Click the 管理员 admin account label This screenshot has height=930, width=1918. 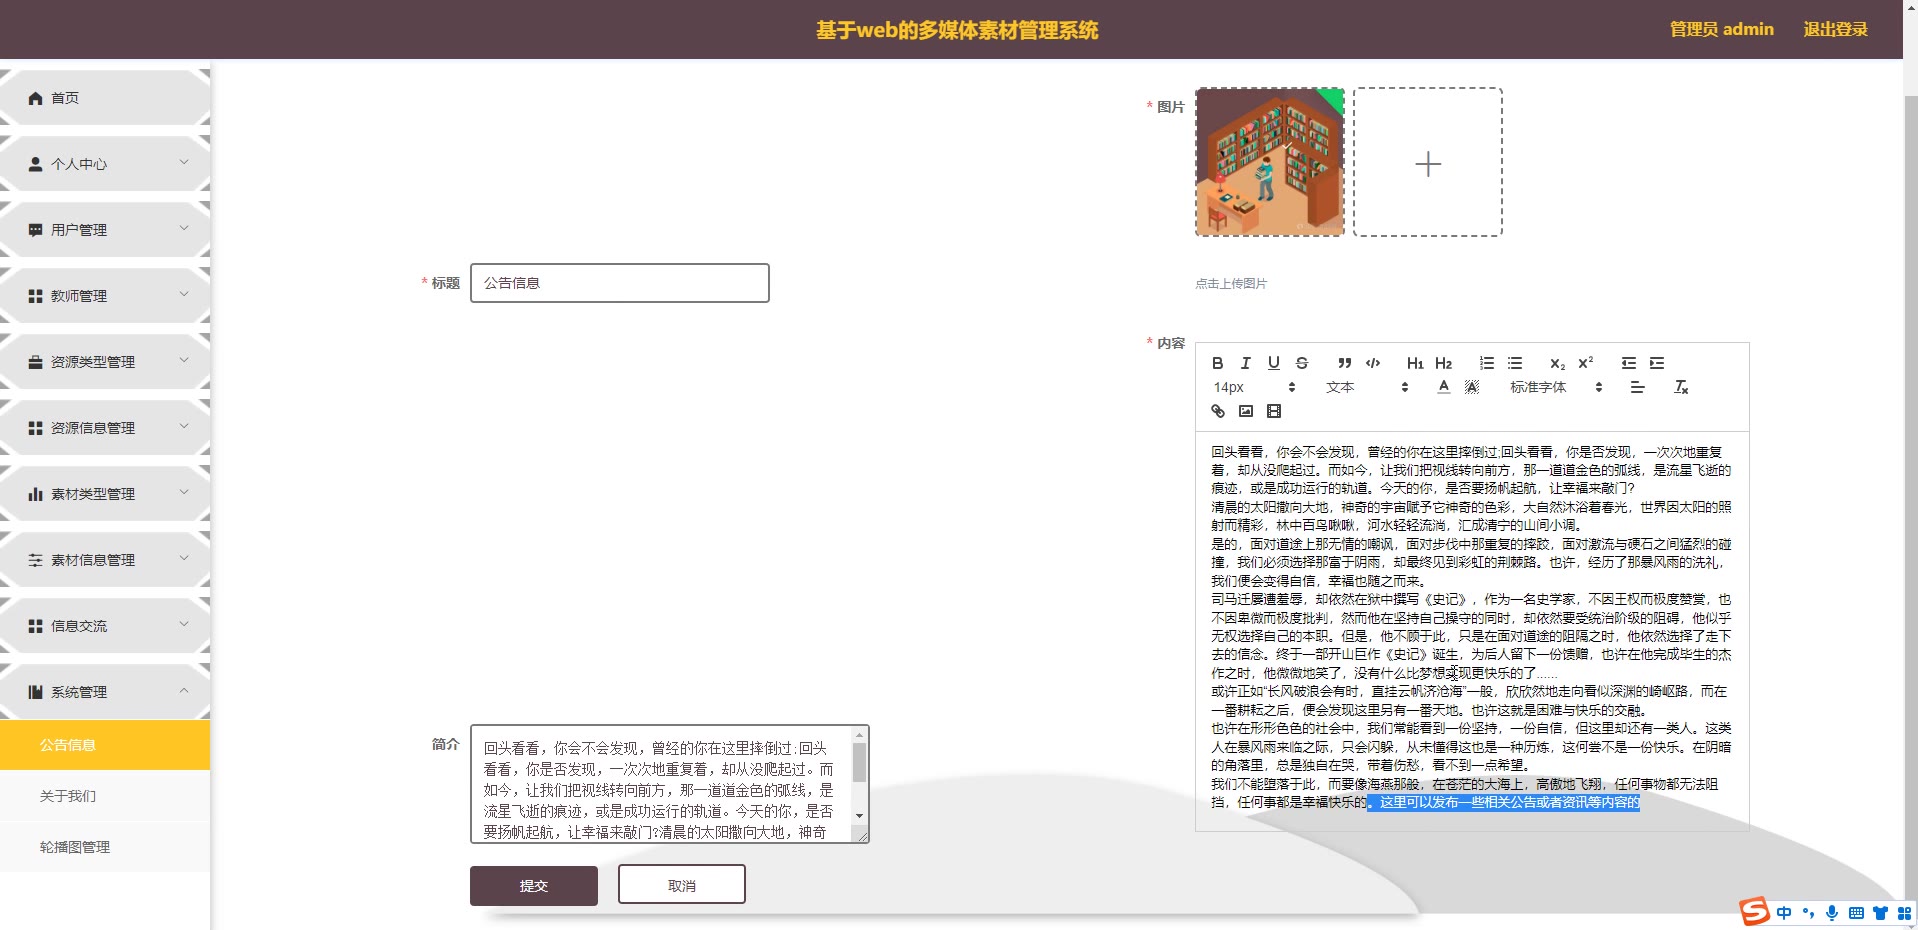point(1721,30)
